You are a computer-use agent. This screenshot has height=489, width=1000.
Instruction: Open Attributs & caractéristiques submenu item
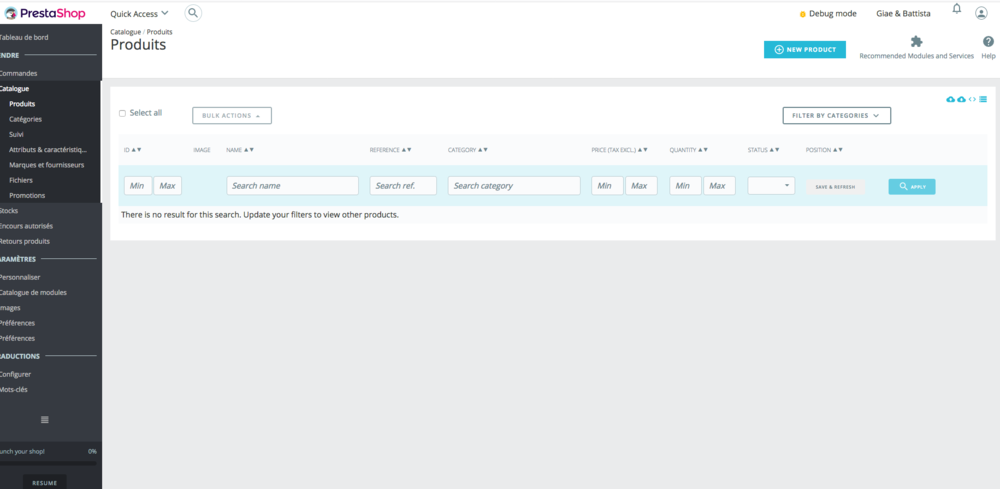click(50, 150)
